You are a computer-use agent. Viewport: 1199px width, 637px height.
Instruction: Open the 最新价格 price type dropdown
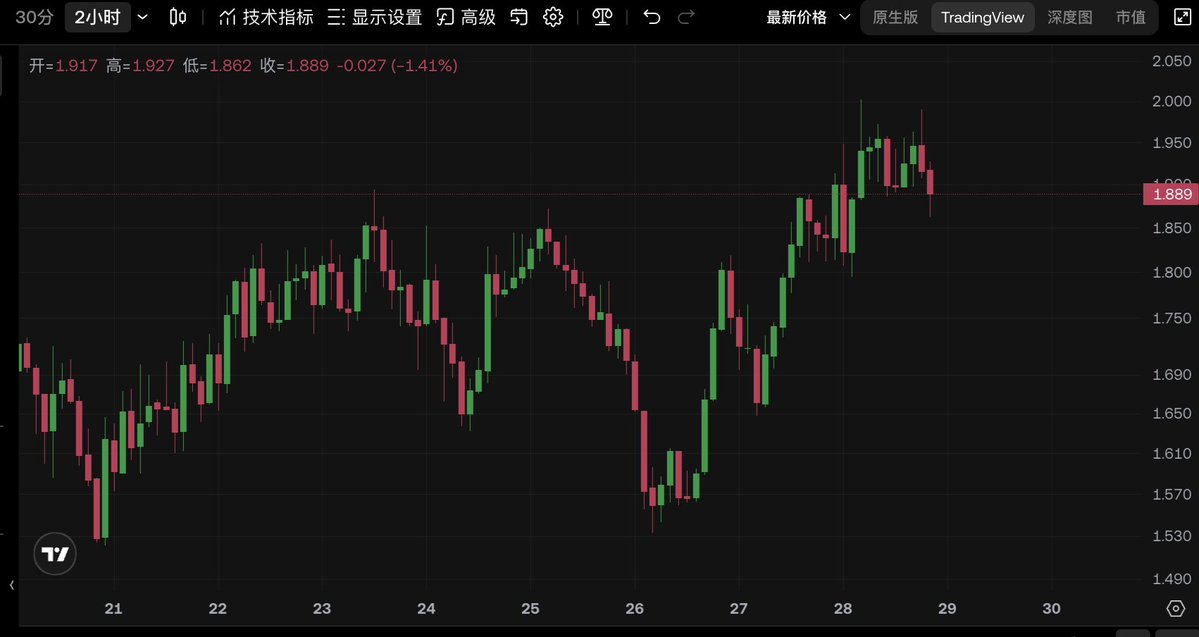point(808,17)
